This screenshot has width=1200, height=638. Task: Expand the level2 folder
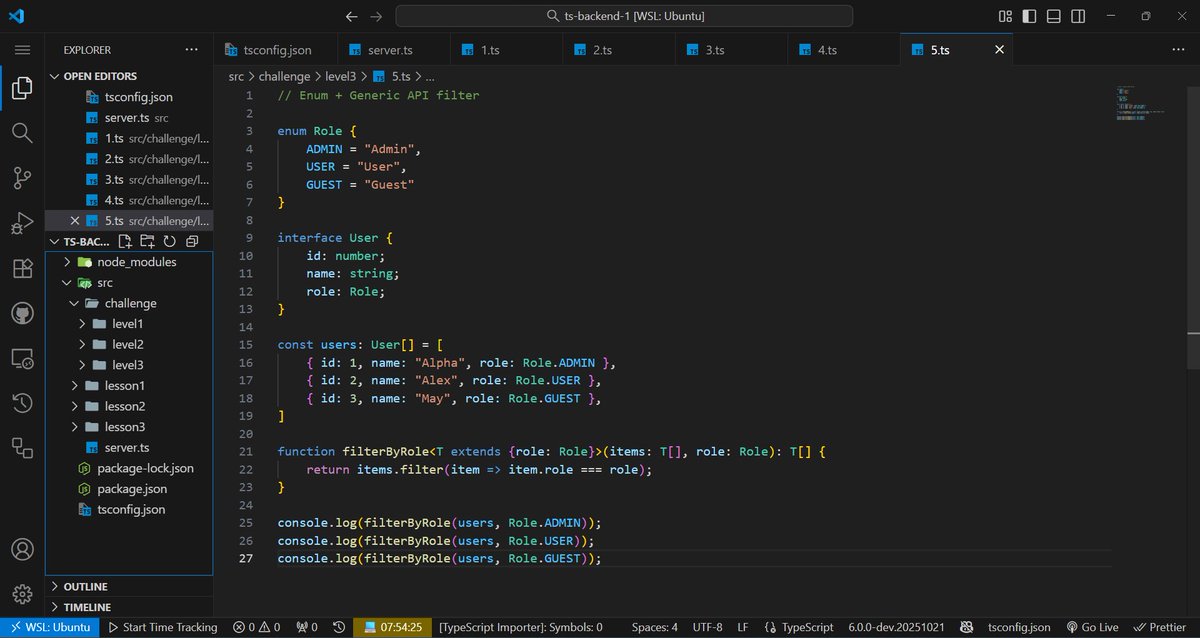point(129,344)
